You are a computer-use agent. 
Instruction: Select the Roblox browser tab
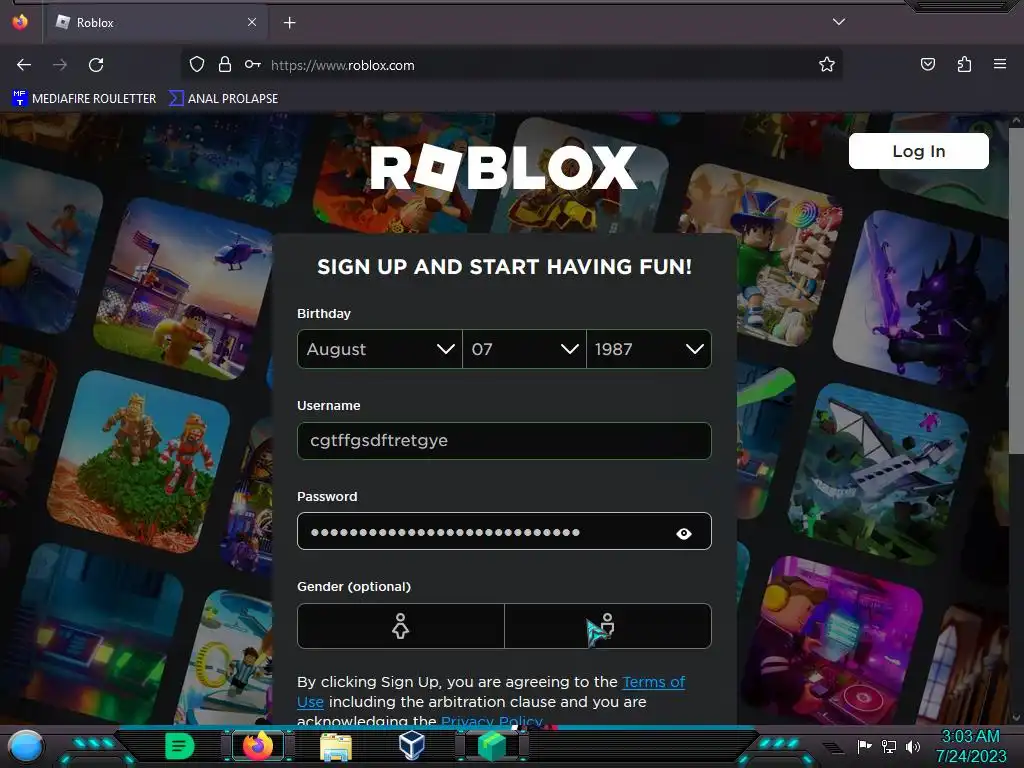(156, 23)
